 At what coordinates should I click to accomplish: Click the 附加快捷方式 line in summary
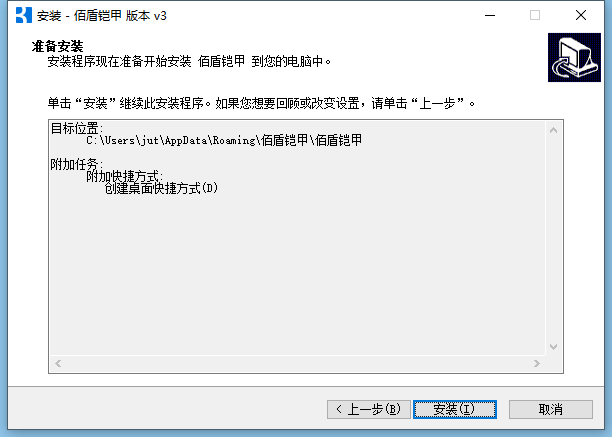[x=125, y=176]
